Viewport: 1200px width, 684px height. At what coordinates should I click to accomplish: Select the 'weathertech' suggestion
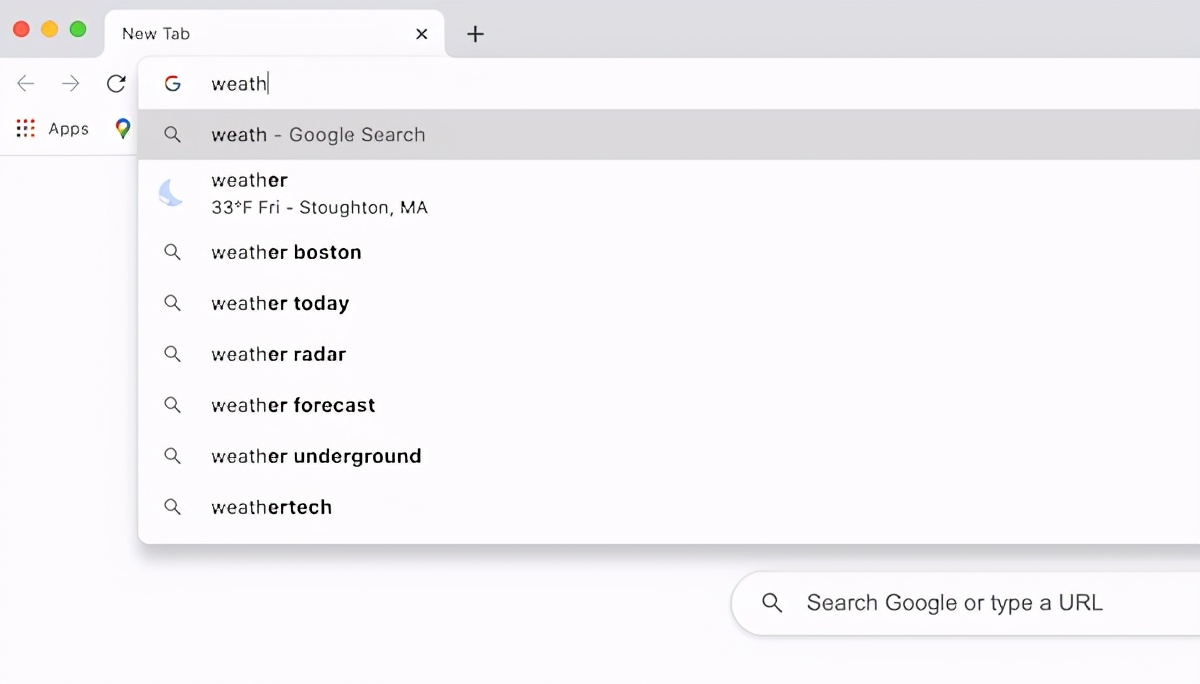271,508
